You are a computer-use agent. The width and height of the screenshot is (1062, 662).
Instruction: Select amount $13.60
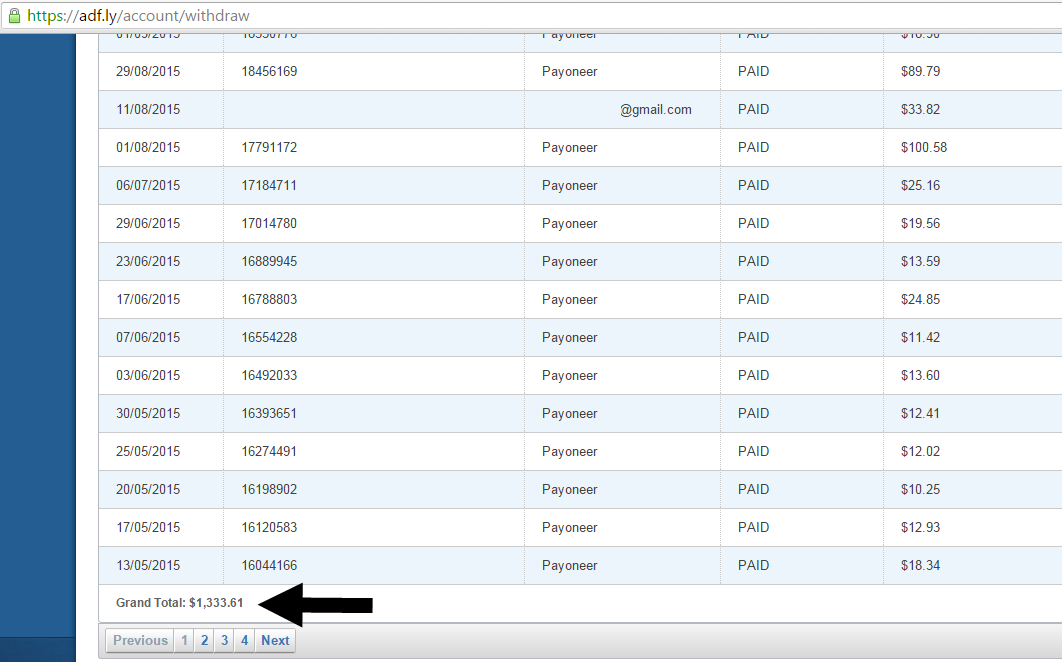(x=920, y=375)
